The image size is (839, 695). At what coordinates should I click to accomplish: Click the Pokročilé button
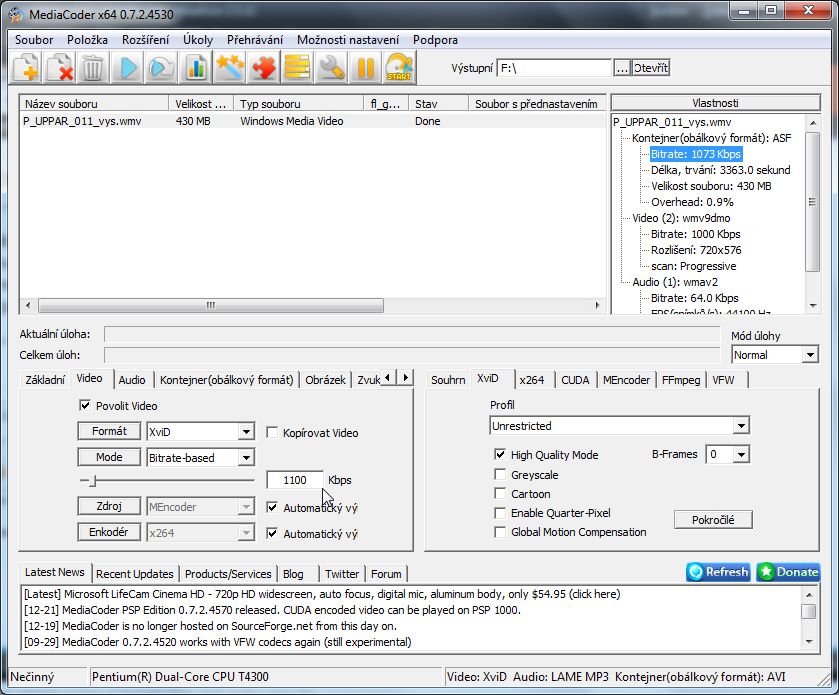click(713, 520)
